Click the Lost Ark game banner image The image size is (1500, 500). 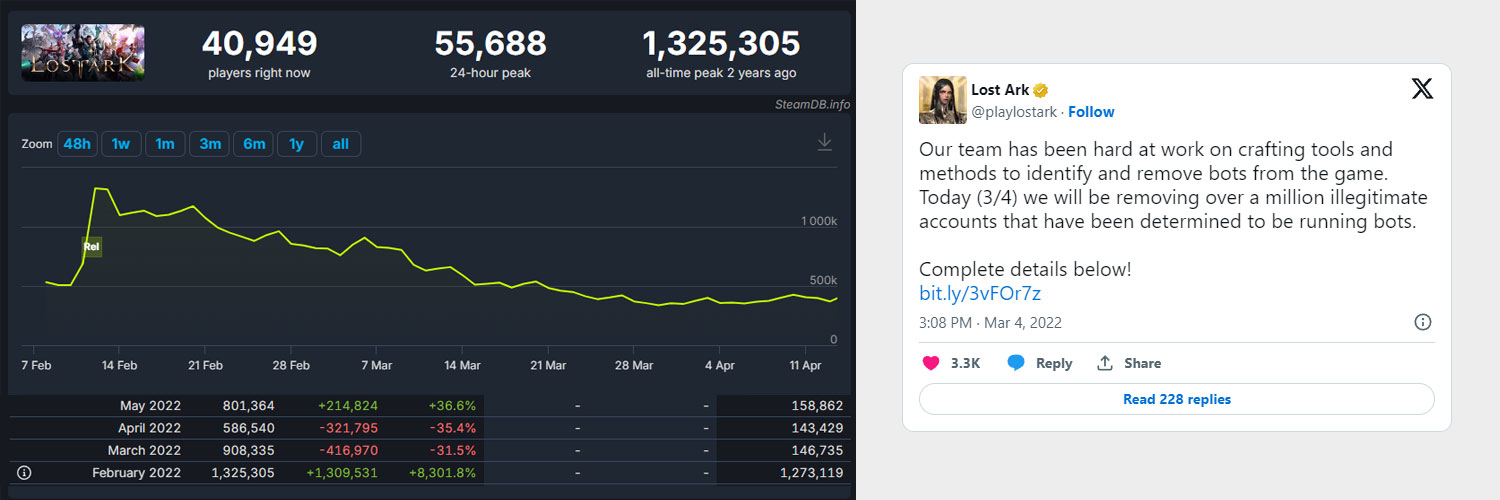click(x=83, y=53)
